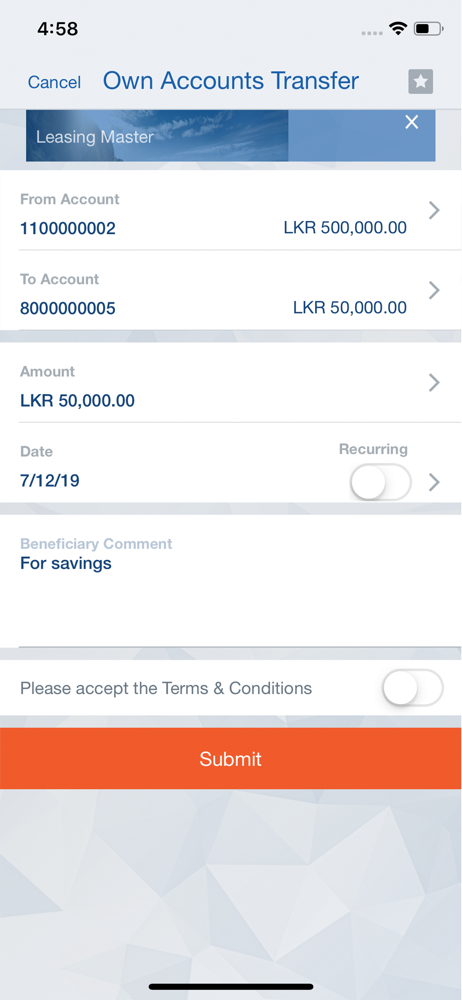Tap the 7/12/19 date value
Image resolution: width=462 pixels, height=1000 pixels.
click(x=50, y=481)
